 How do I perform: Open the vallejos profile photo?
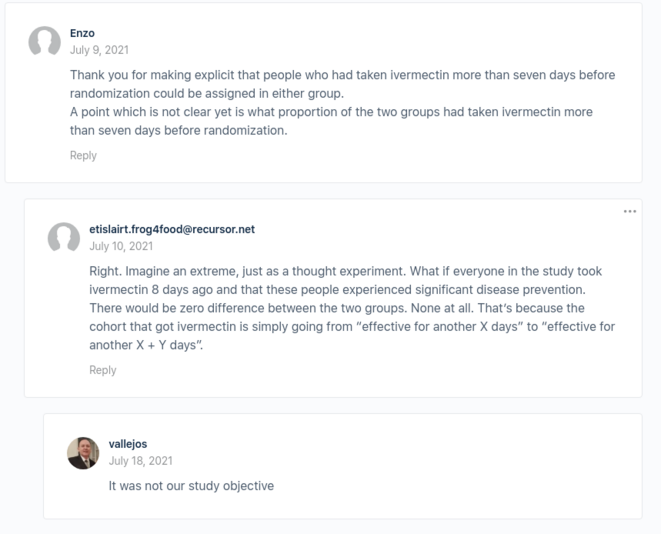[x=83, y=453]
